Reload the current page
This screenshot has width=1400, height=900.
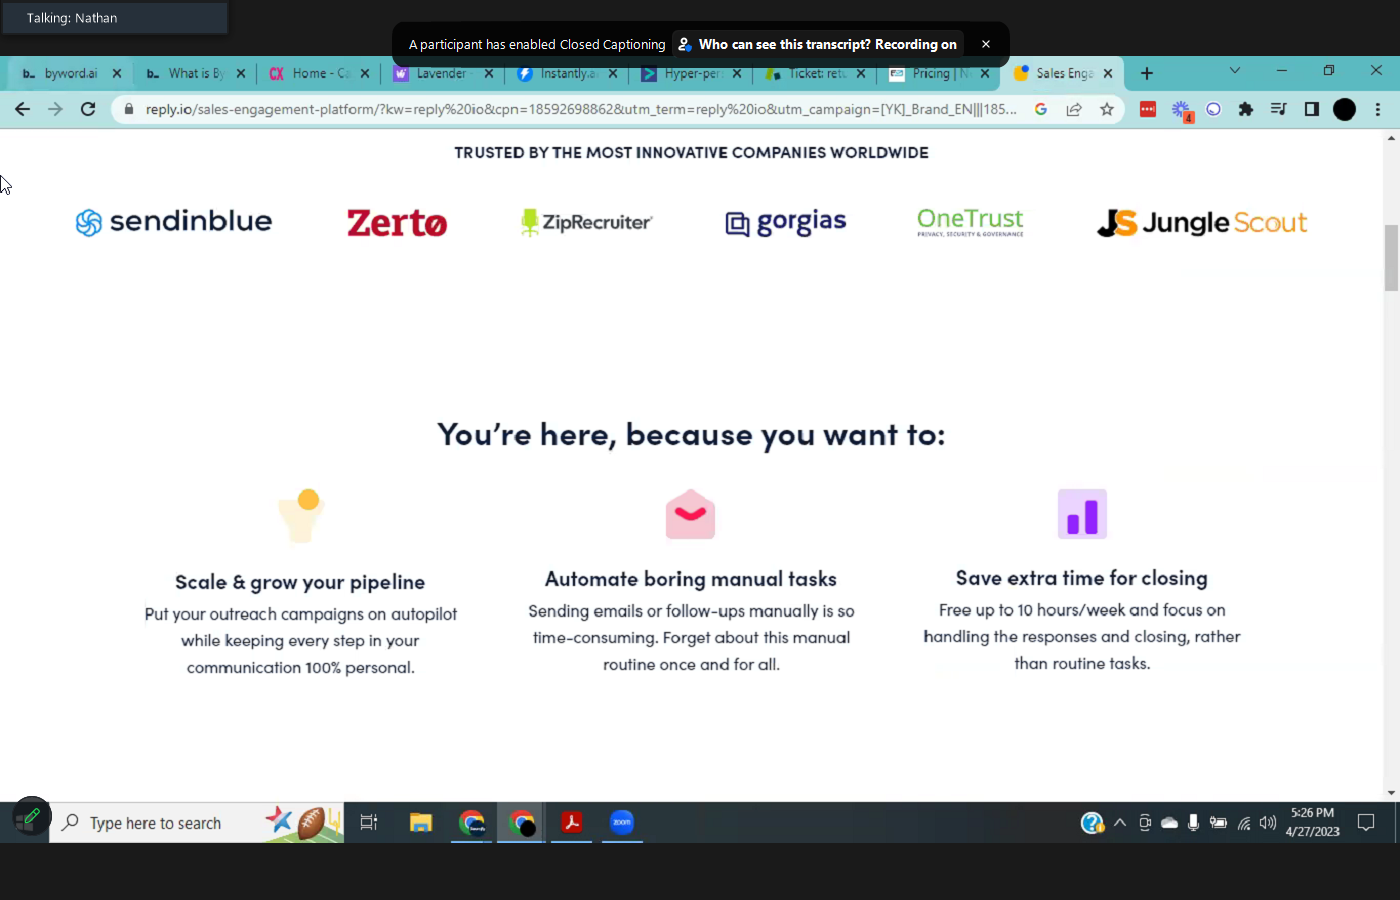pos(88,110)
